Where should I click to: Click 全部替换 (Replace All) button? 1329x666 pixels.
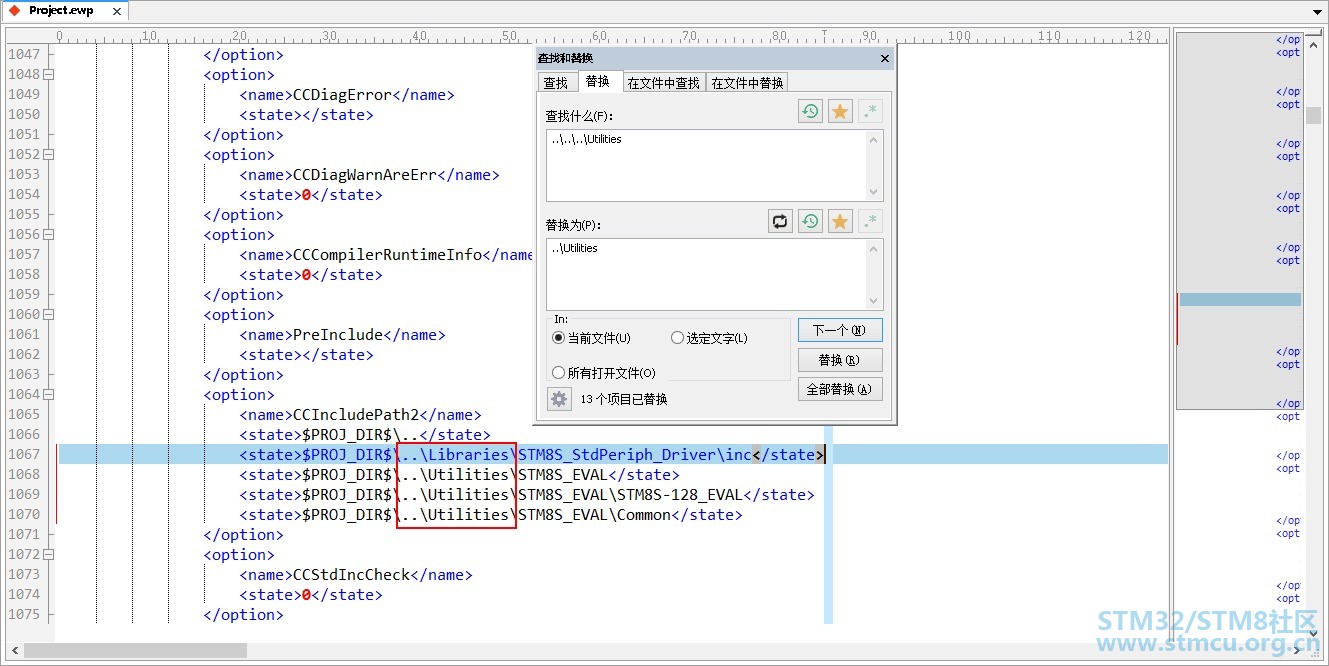tap(840, 390)
